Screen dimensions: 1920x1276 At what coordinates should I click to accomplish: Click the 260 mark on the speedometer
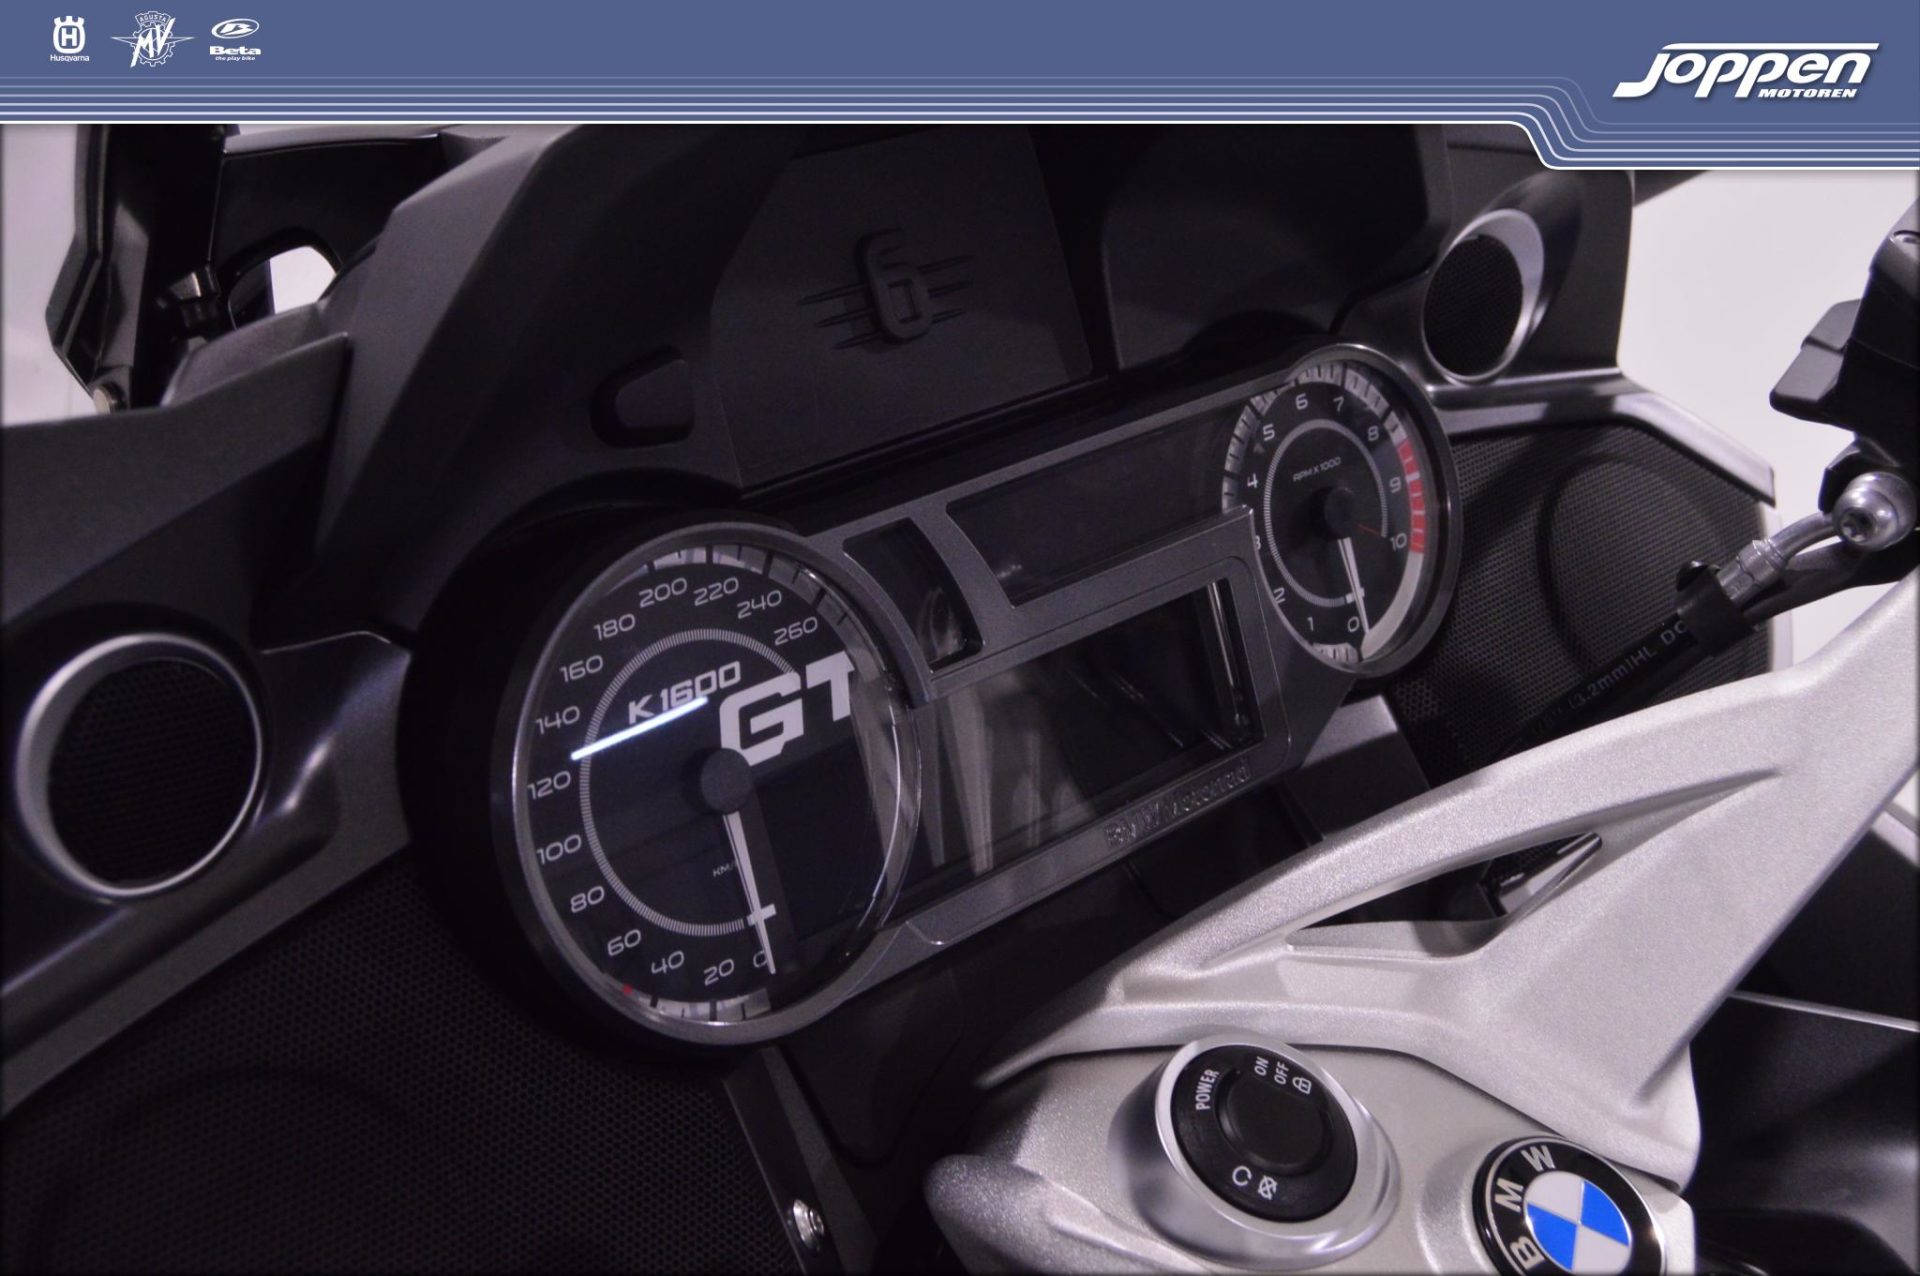[x=795, y=631]
